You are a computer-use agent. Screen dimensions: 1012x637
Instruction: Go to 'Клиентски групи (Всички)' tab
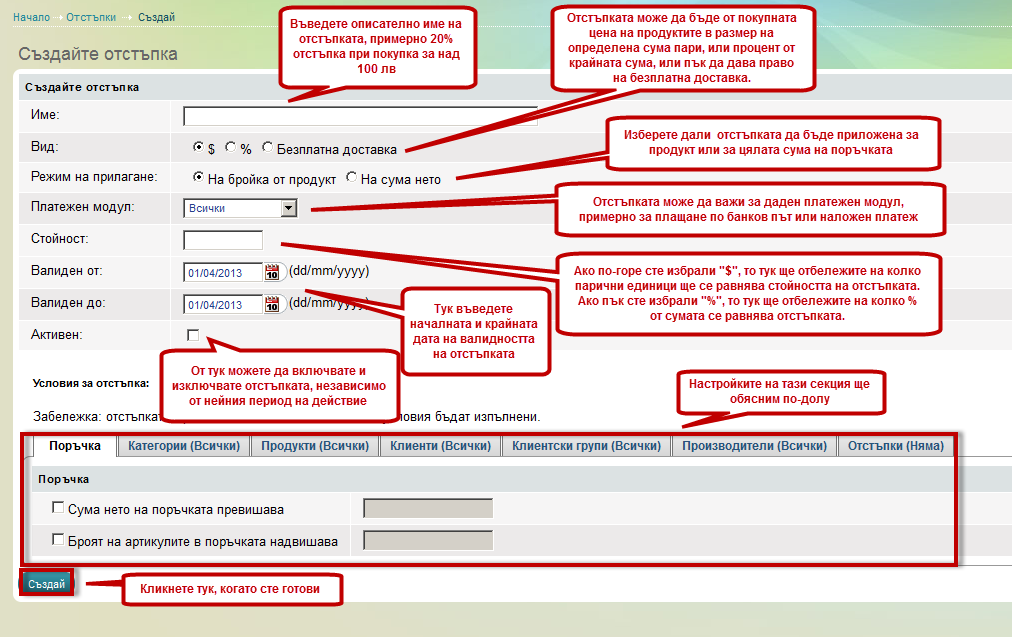pyautogui.click(x=586, y=446)
